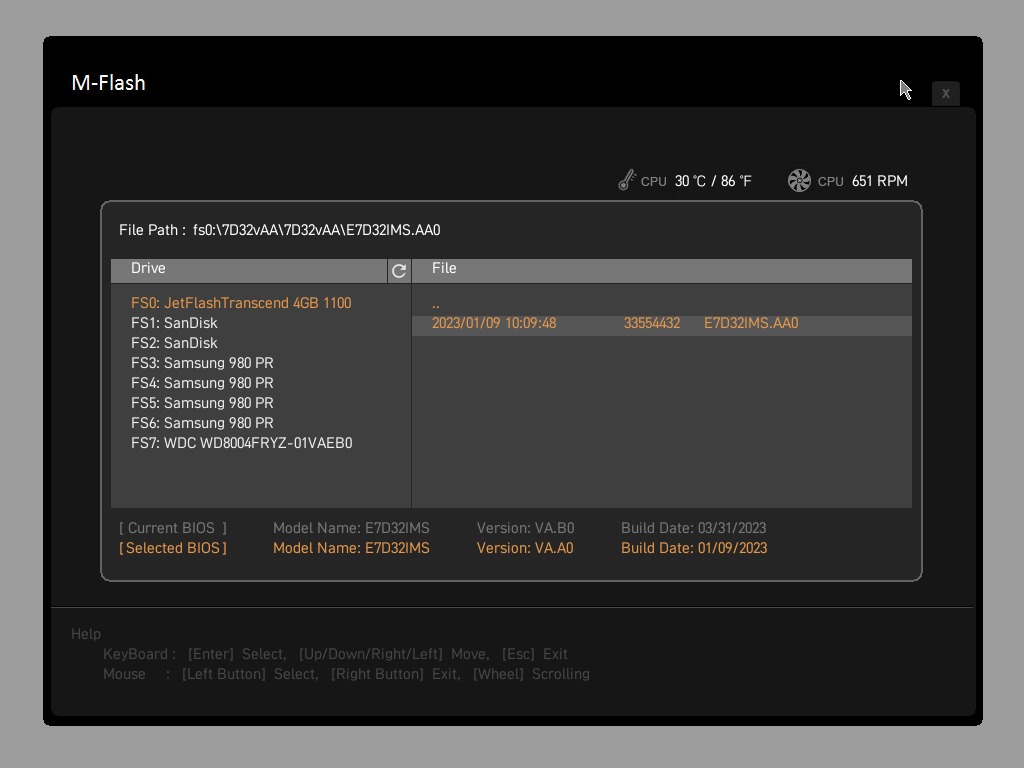Select FS7 WDC WD8004FRYZ drive
The width and height of the screenshot is (1024, 768).
point(241,443)
